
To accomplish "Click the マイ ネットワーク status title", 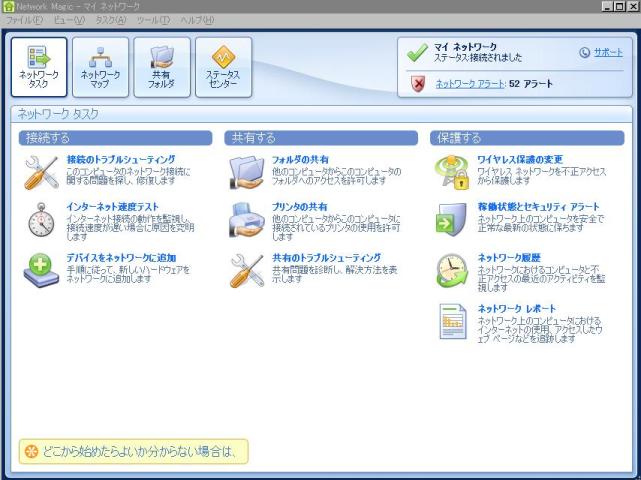I will [x=466, y=47].
